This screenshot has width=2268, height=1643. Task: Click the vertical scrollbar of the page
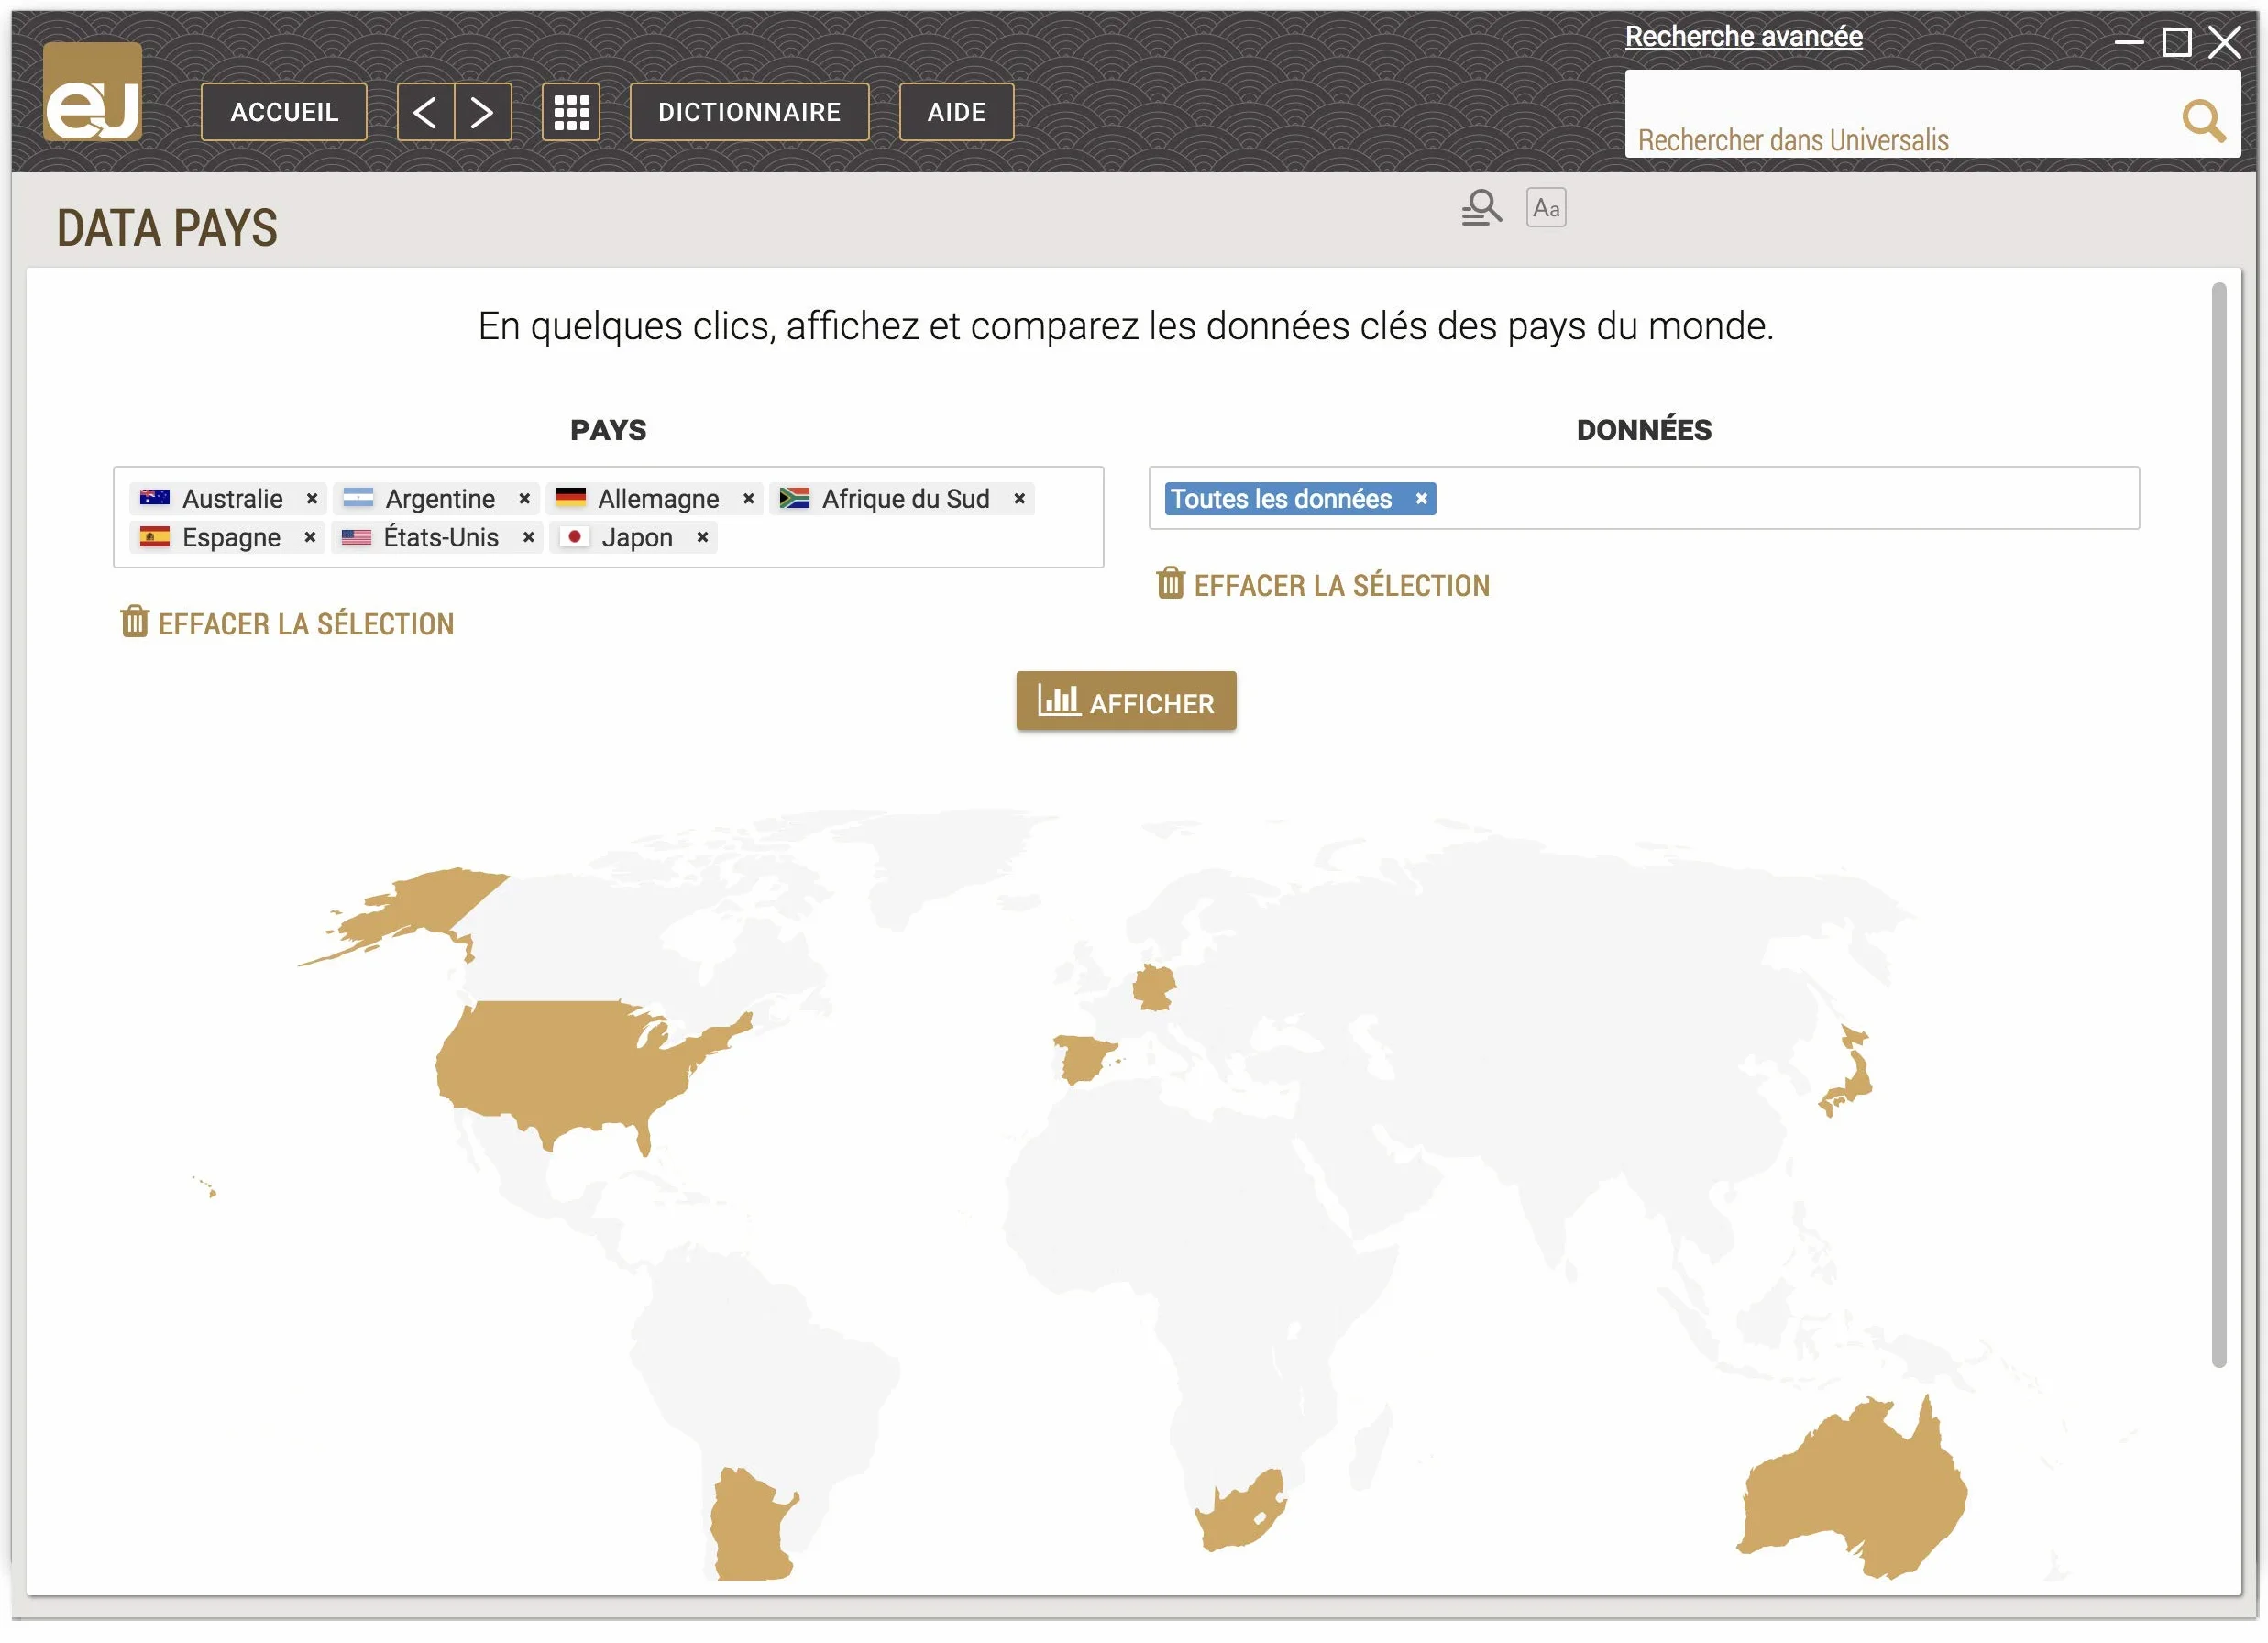coord(2218,826)
